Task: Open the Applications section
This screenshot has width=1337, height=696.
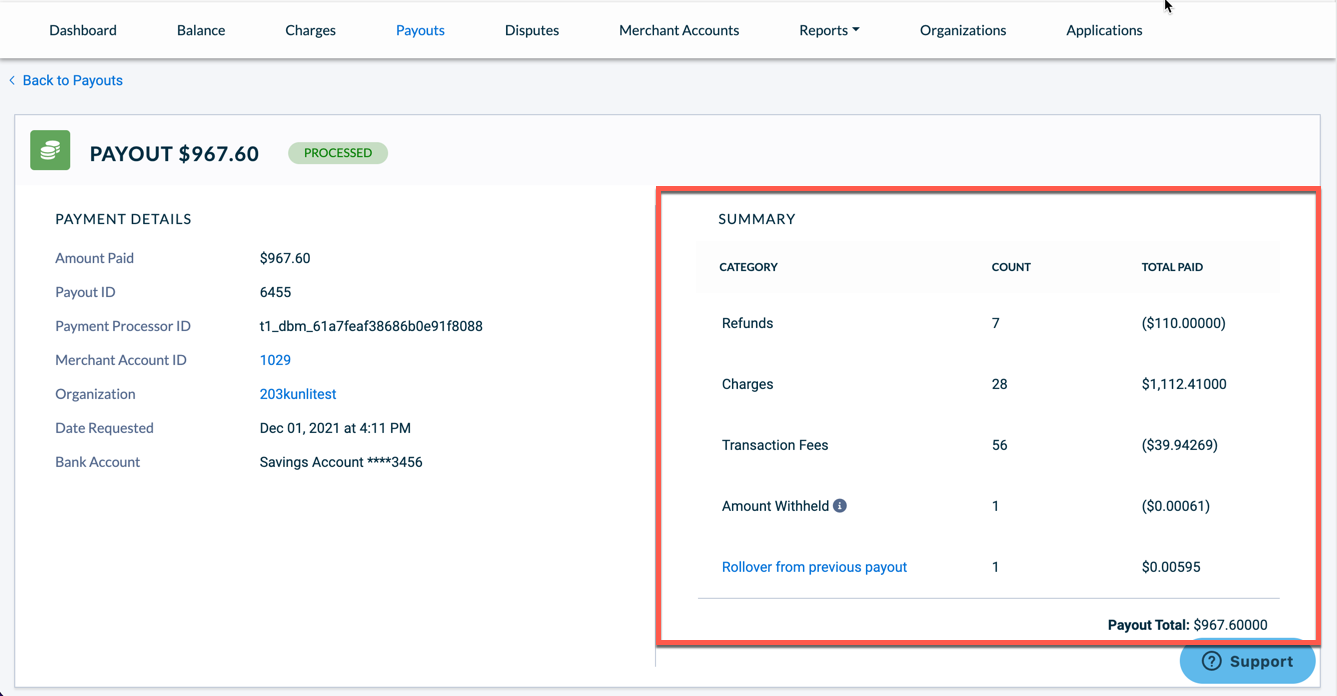Action: pos(1104,30)
